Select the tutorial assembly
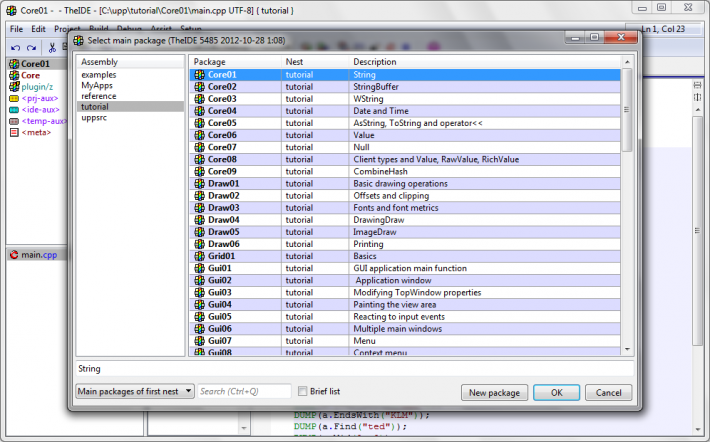Viewport: 710px width, 442px height. tap(95, 107)
